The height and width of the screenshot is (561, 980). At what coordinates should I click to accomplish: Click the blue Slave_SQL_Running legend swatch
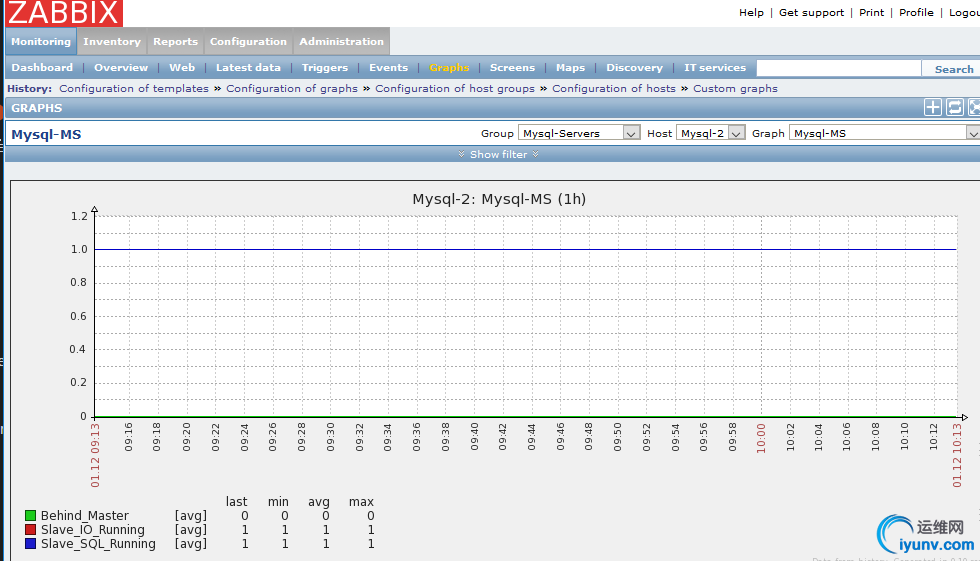30,544
